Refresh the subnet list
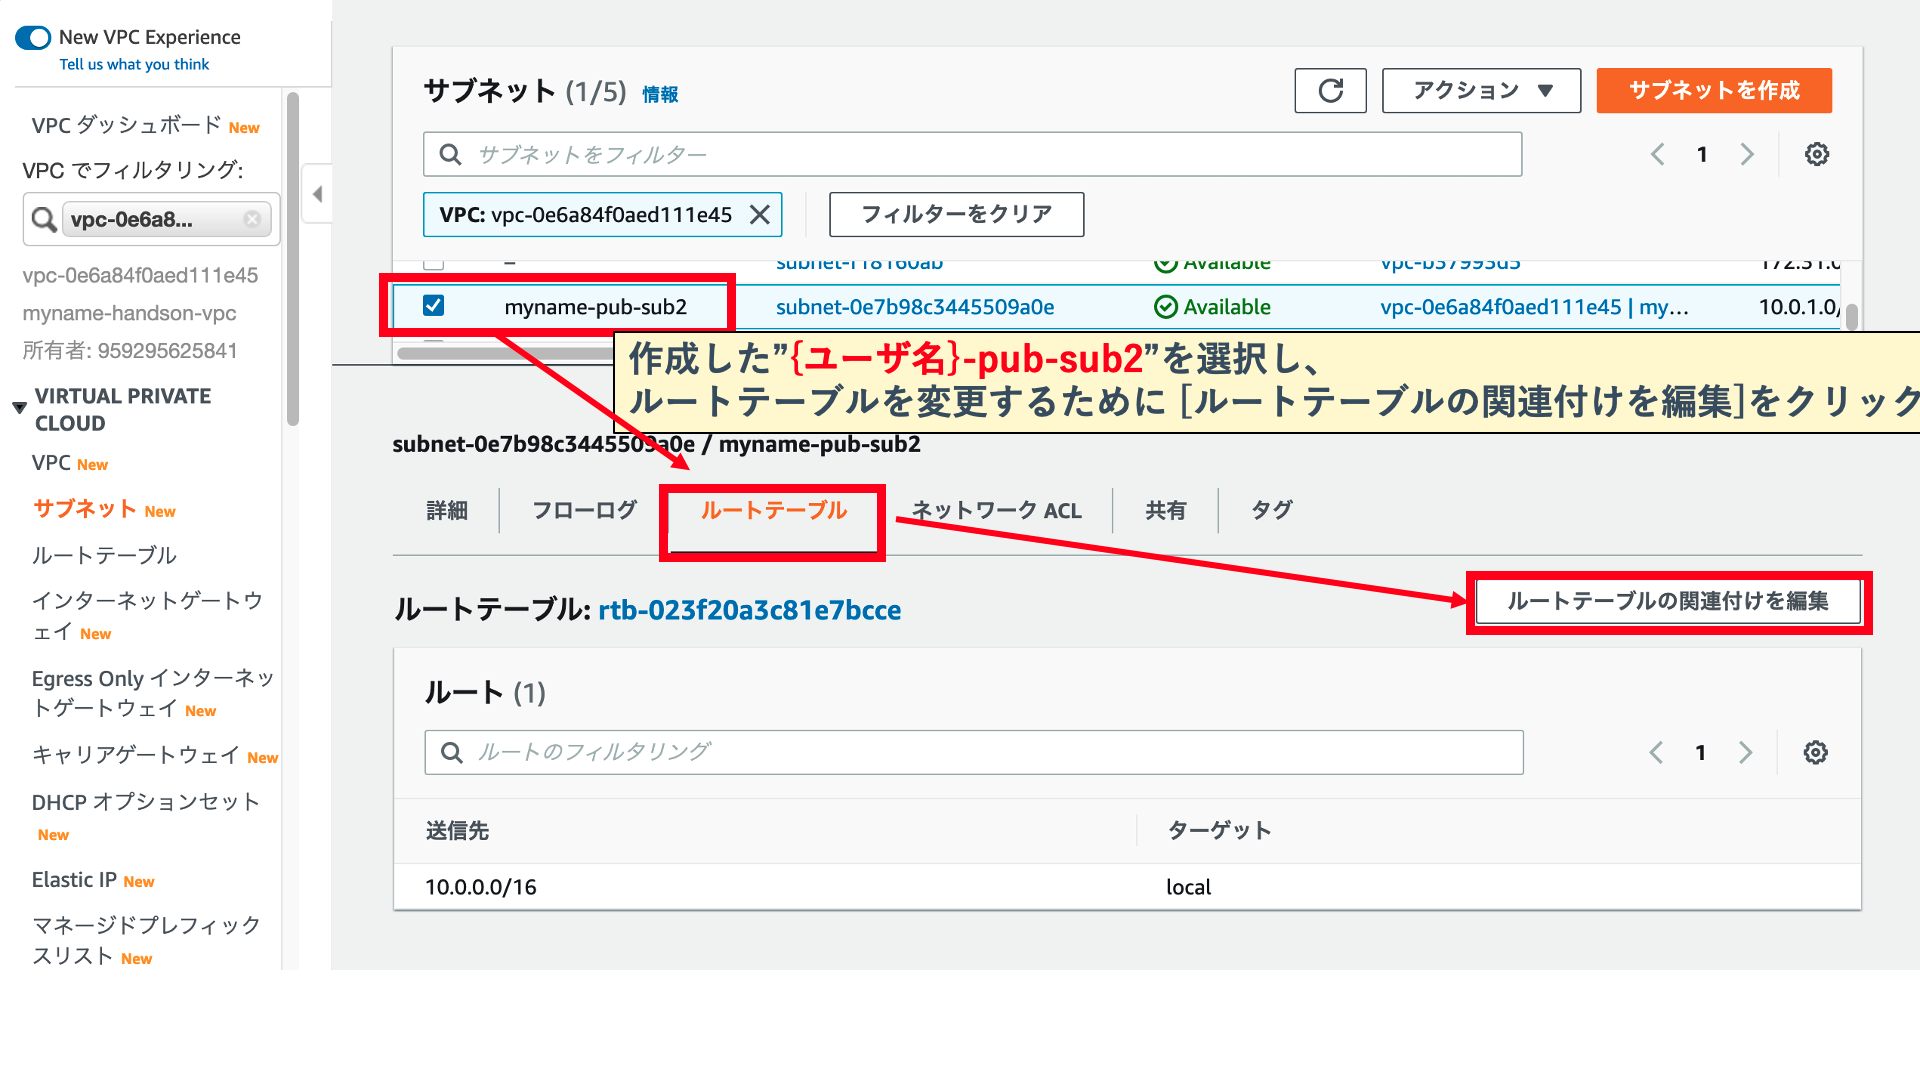 click(1330, 91)
